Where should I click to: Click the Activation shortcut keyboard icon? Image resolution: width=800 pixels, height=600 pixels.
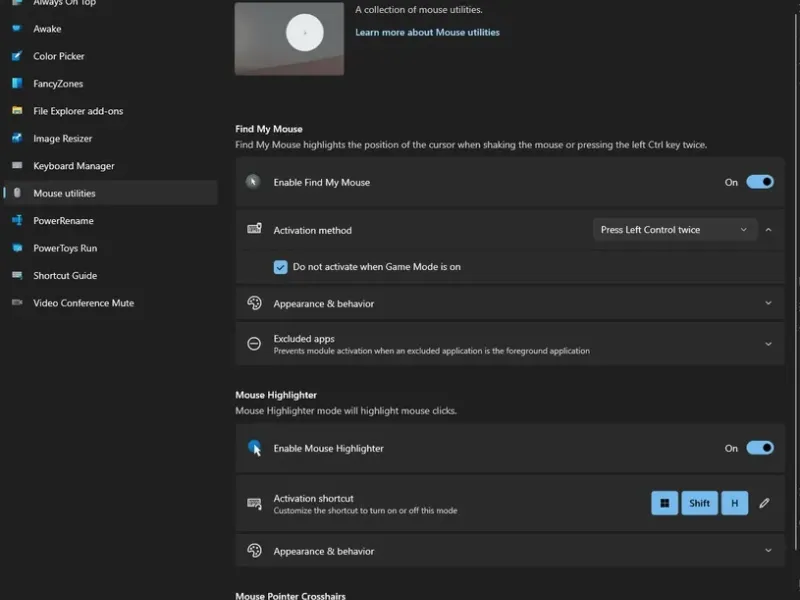coord(254,504)
